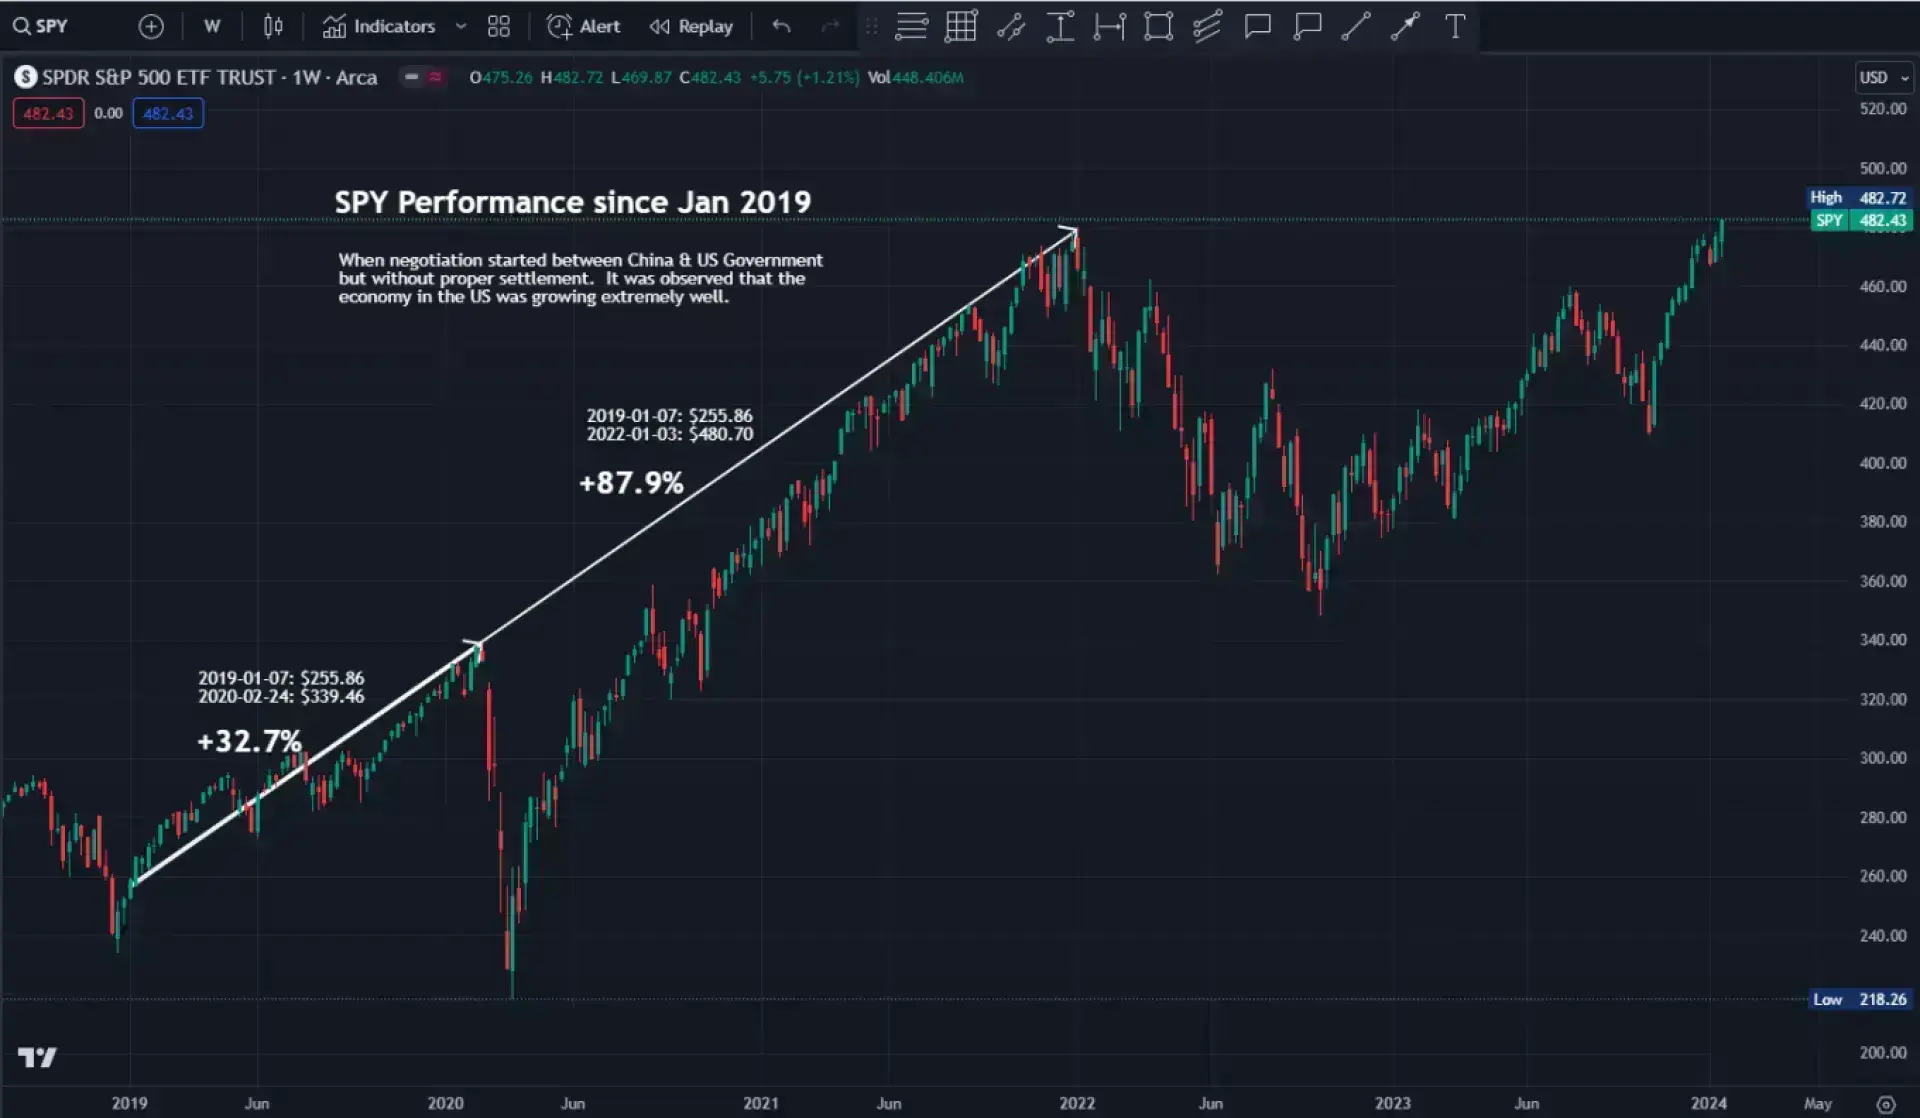Image resolution: width=1920 pixels, height=1118 pixels.
Task: Select the Gann box grid tool
Action: coord(961,27)
